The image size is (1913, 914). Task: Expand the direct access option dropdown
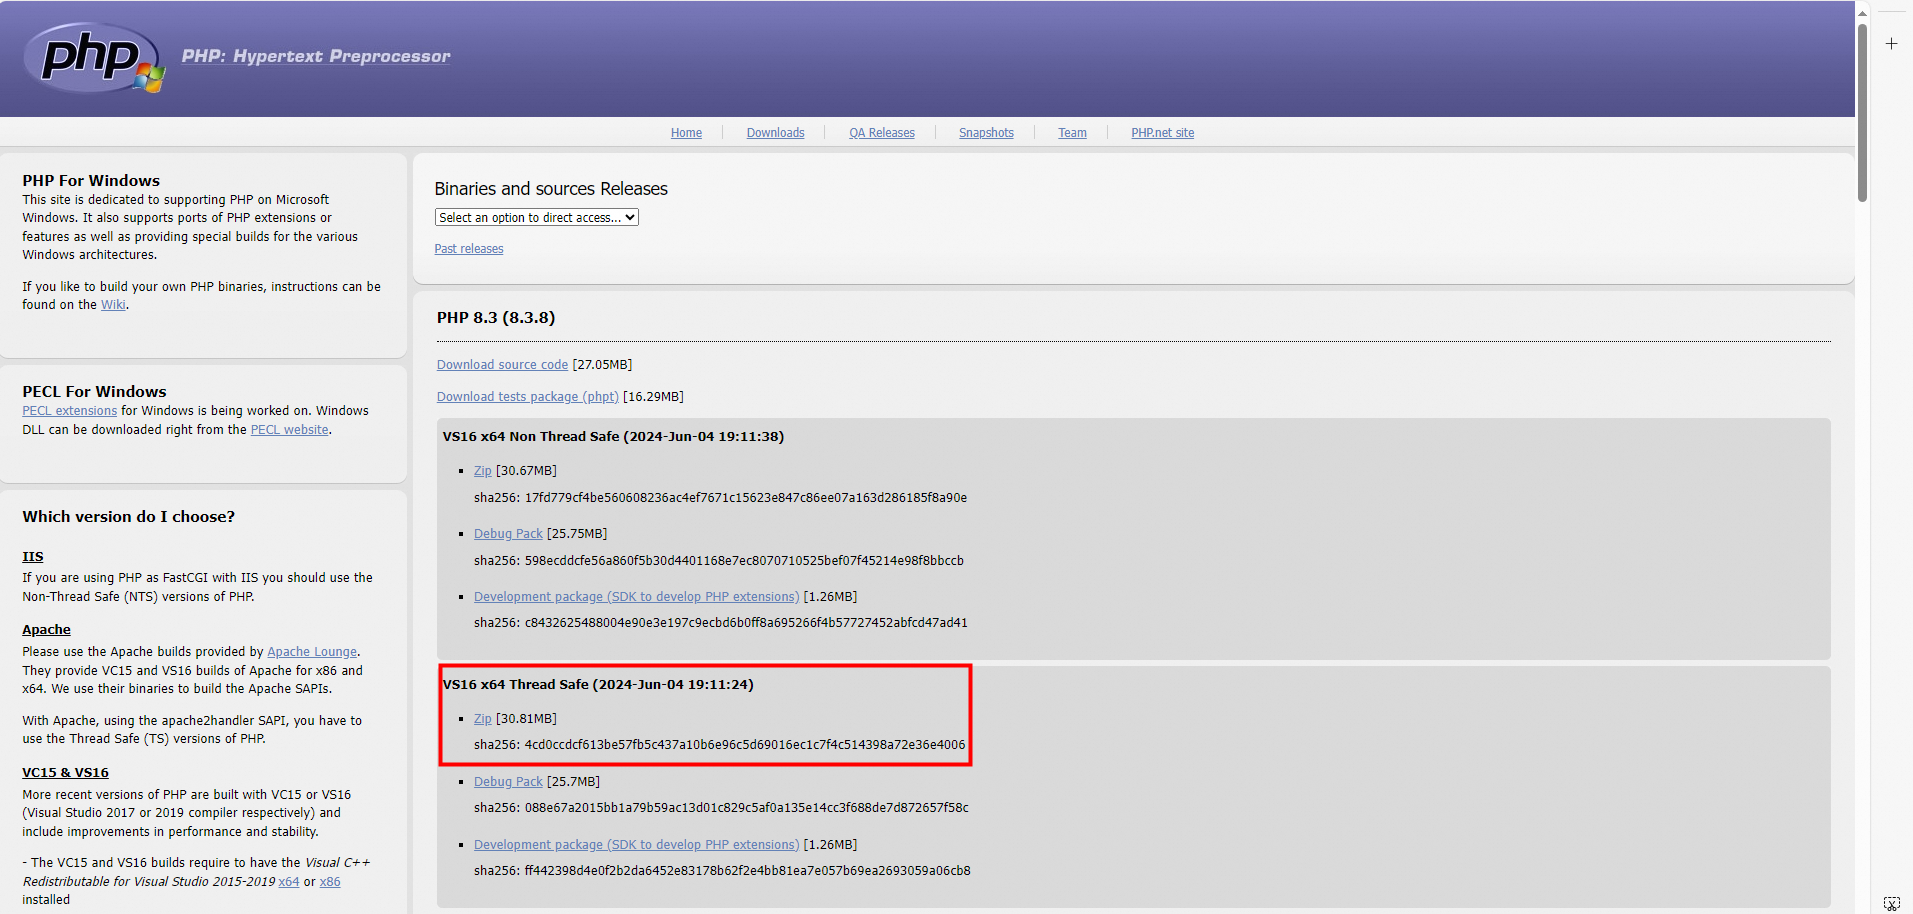(x=536, y=217)
